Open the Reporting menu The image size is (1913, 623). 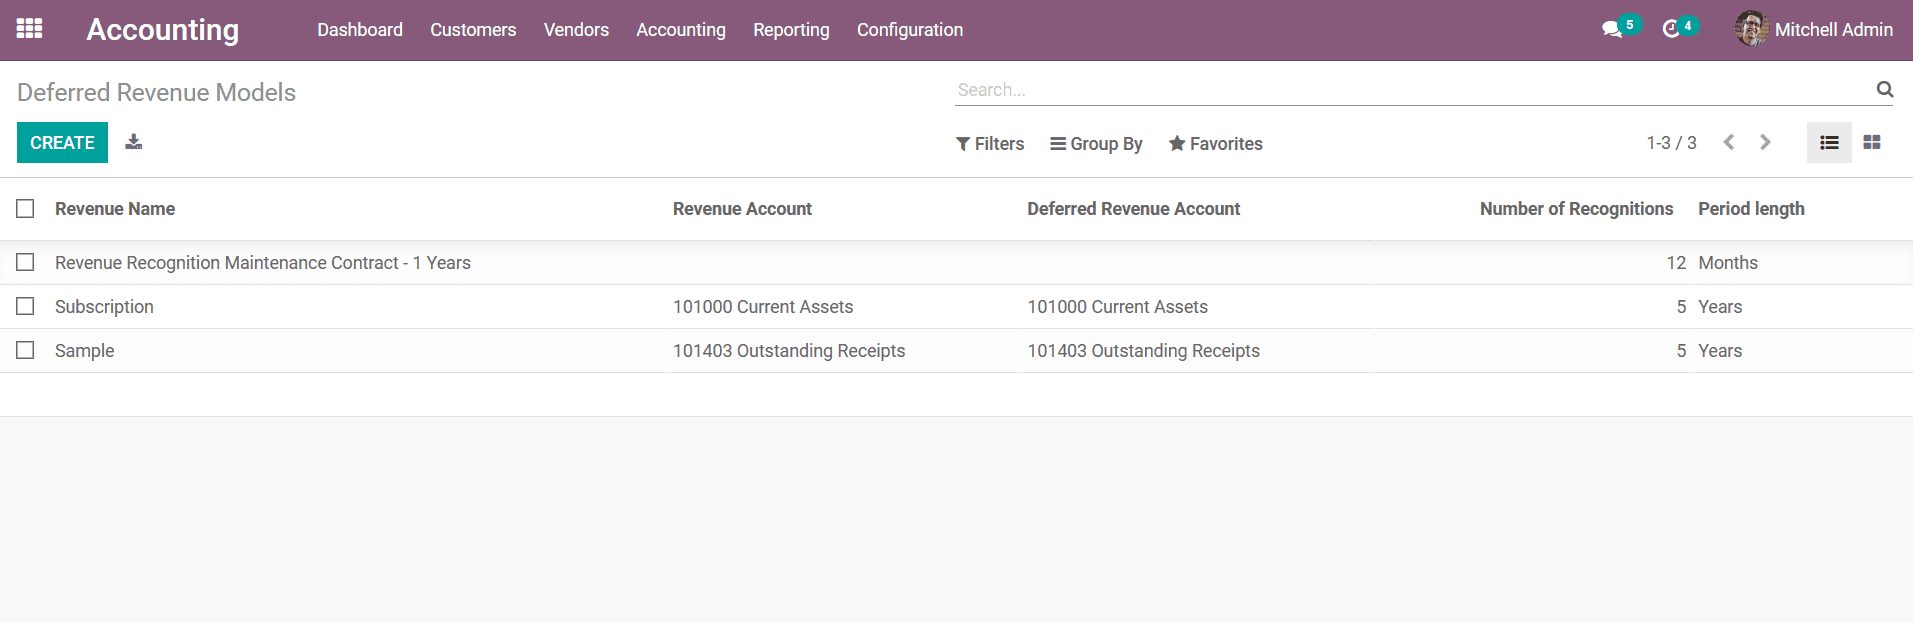(791, 30)
